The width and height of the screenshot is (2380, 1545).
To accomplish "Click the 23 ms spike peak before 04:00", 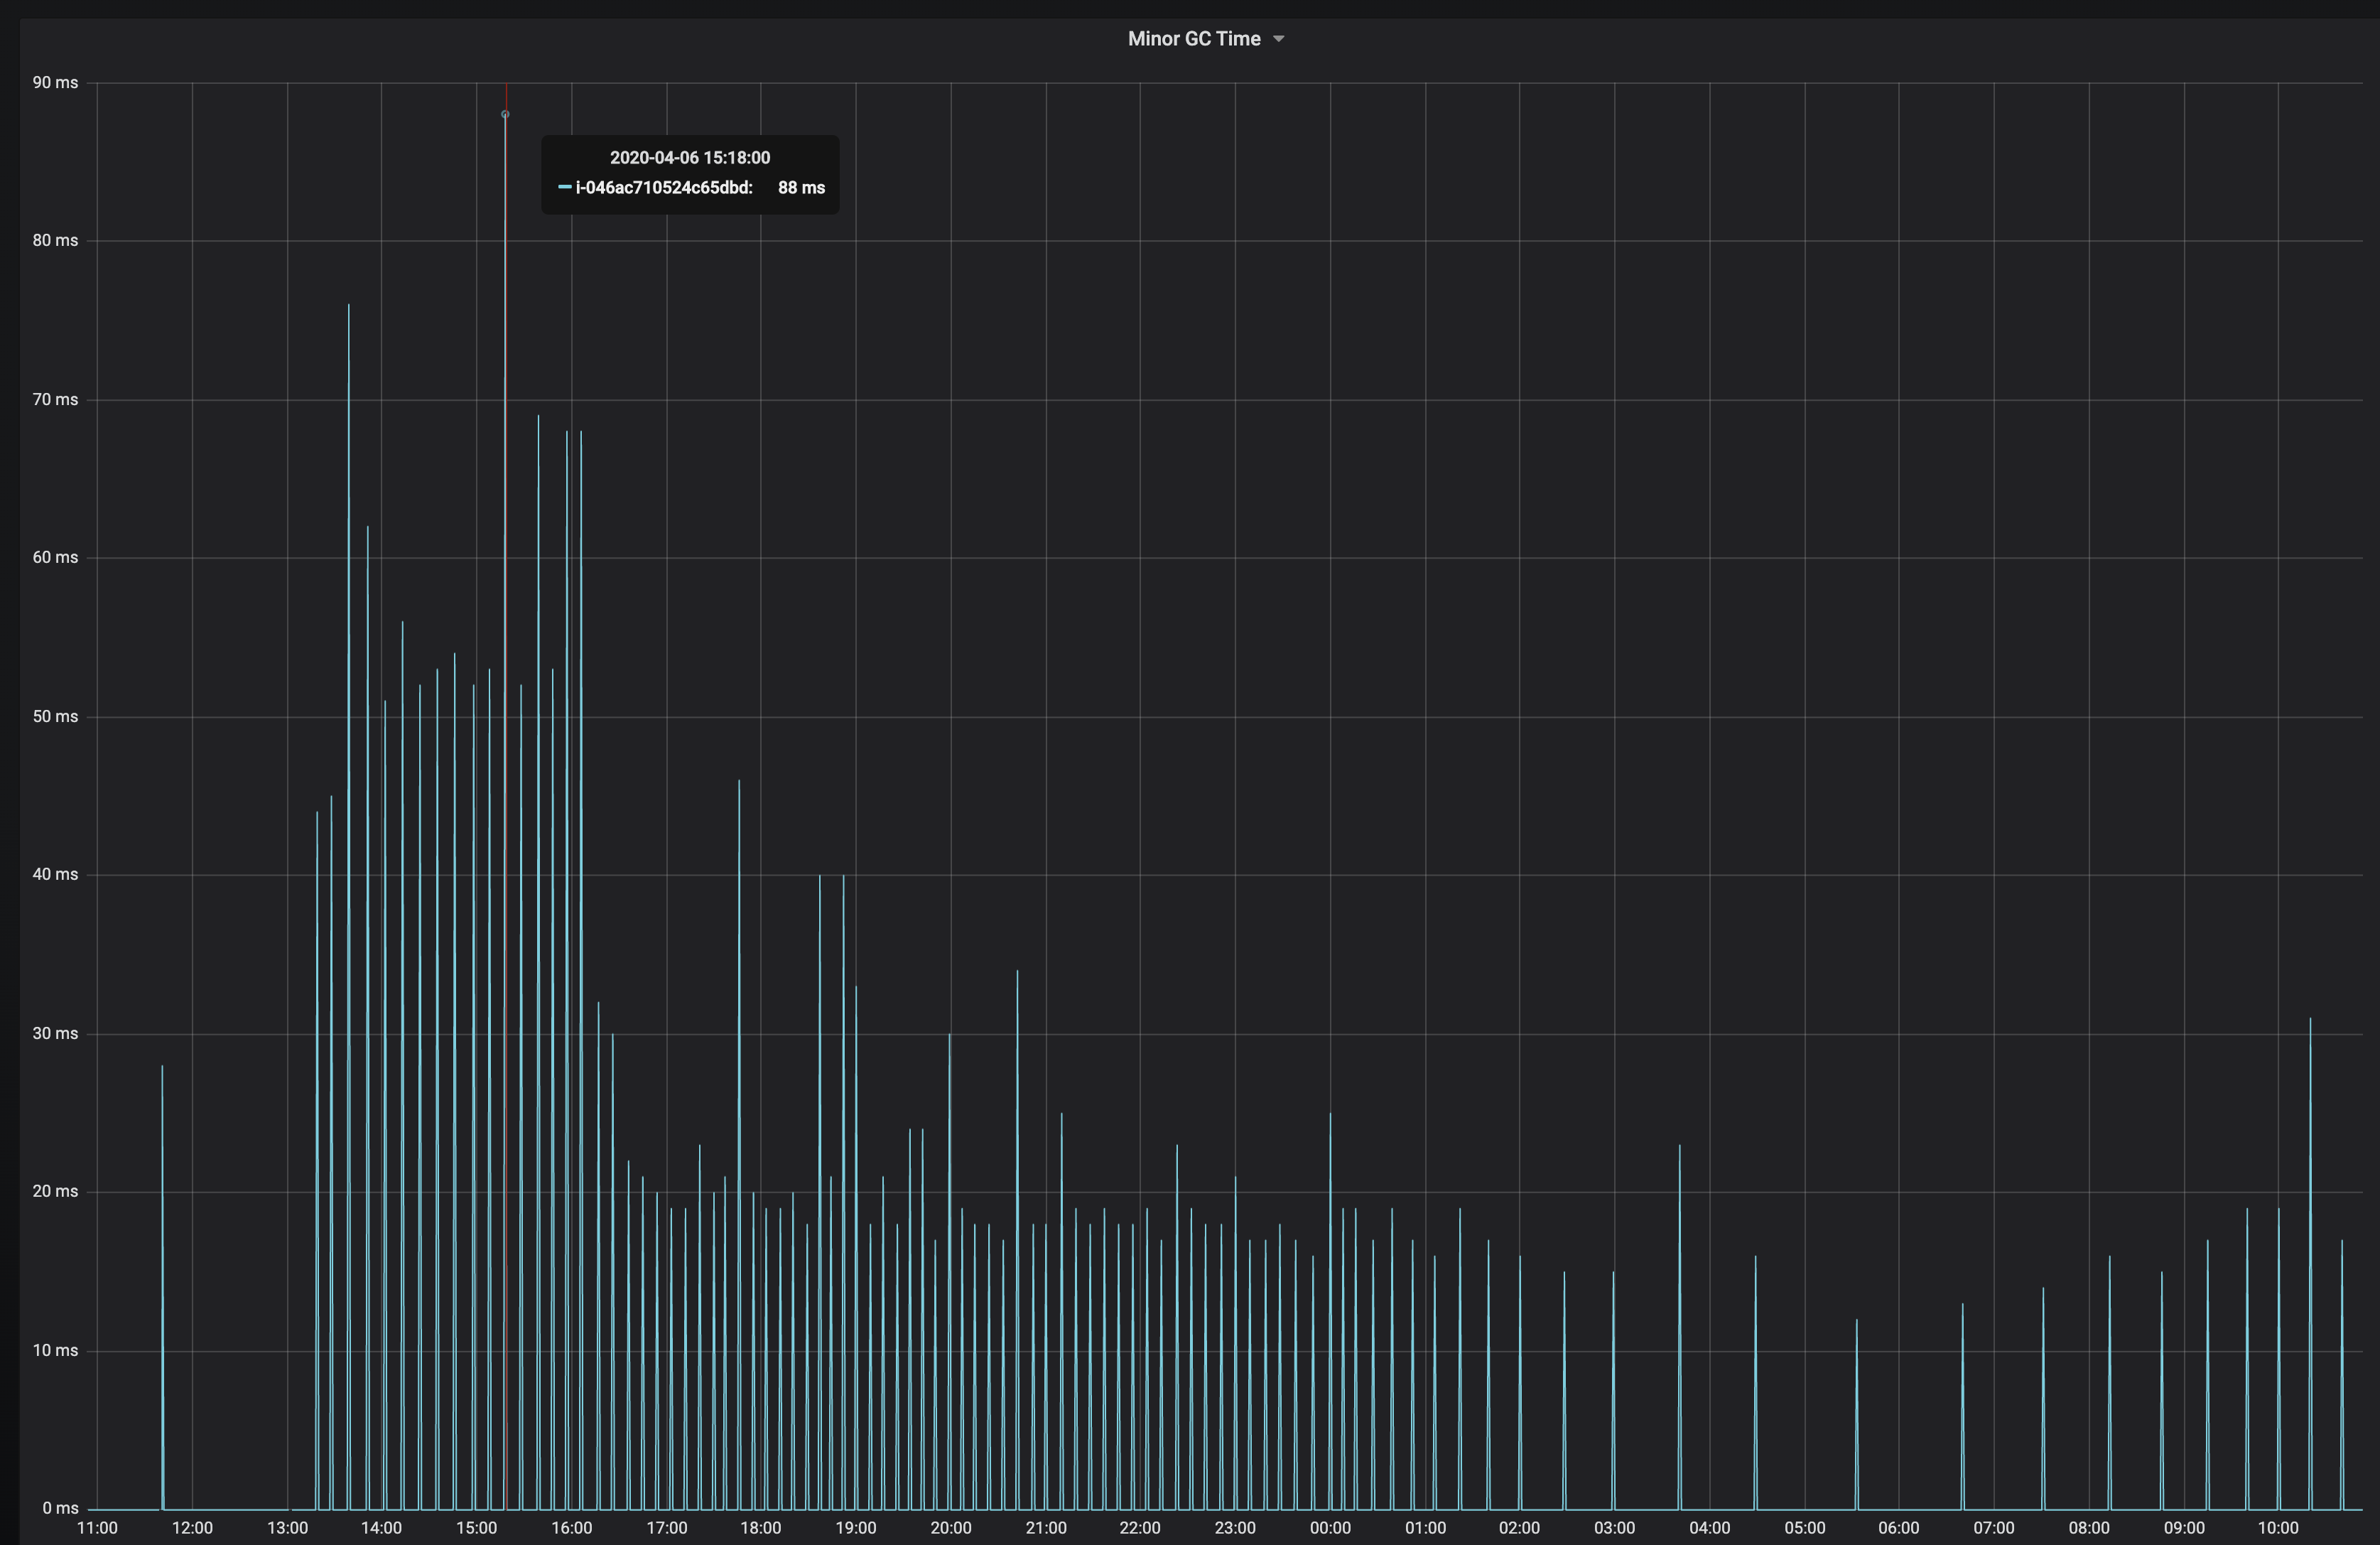I will [1679, 1147].
